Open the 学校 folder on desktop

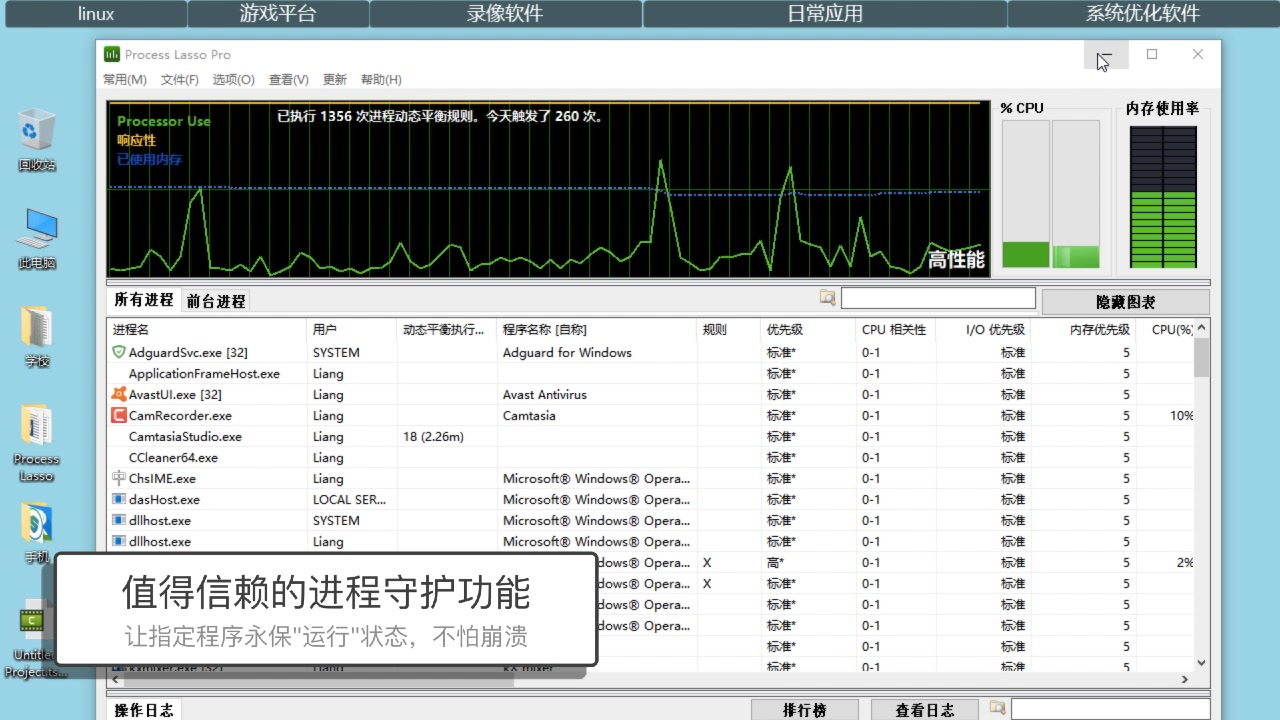pyautogui.click(x=37, y=337)
